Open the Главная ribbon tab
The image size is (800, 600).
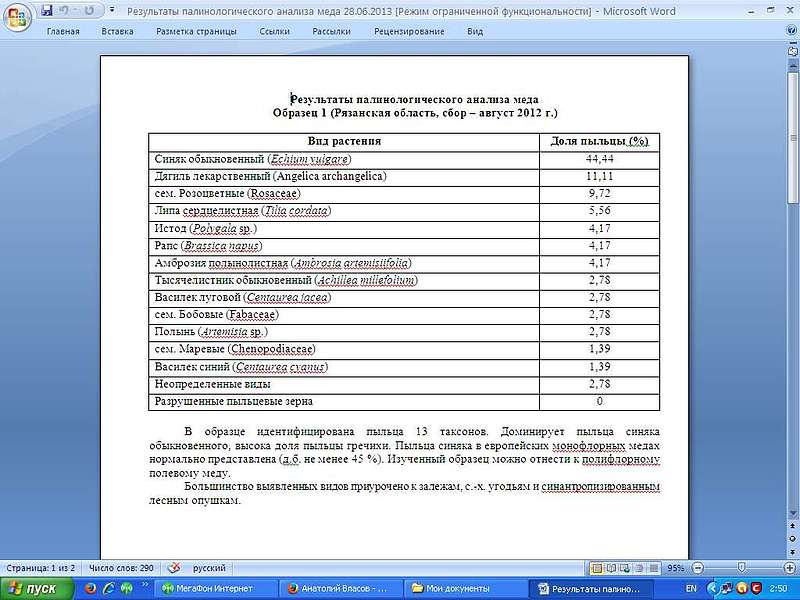click(x=63, y=31)
